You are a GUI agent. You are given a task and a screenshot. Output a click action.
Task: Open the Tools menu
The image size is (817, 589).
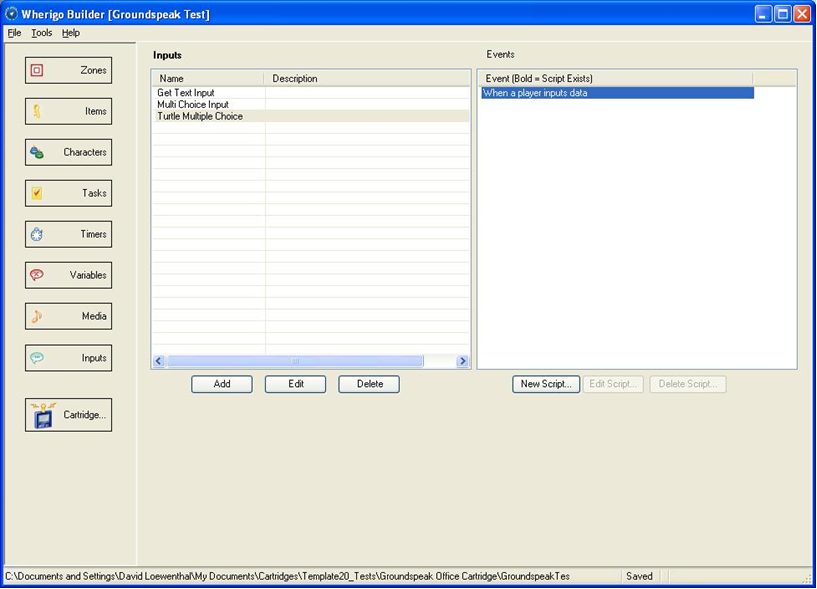[42, 33]
